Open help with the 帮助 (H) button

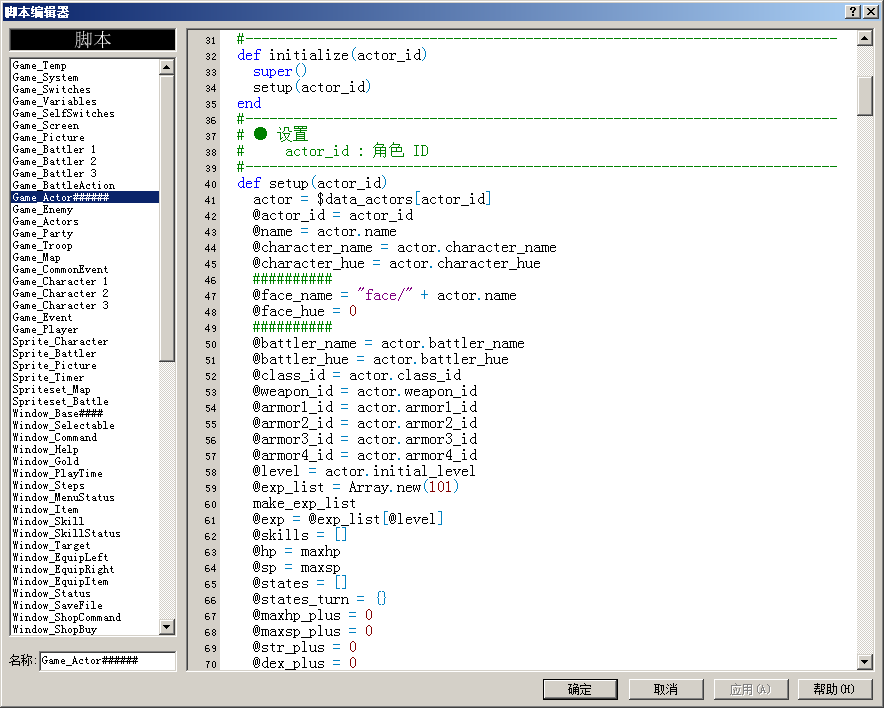(x=835, y=689)
